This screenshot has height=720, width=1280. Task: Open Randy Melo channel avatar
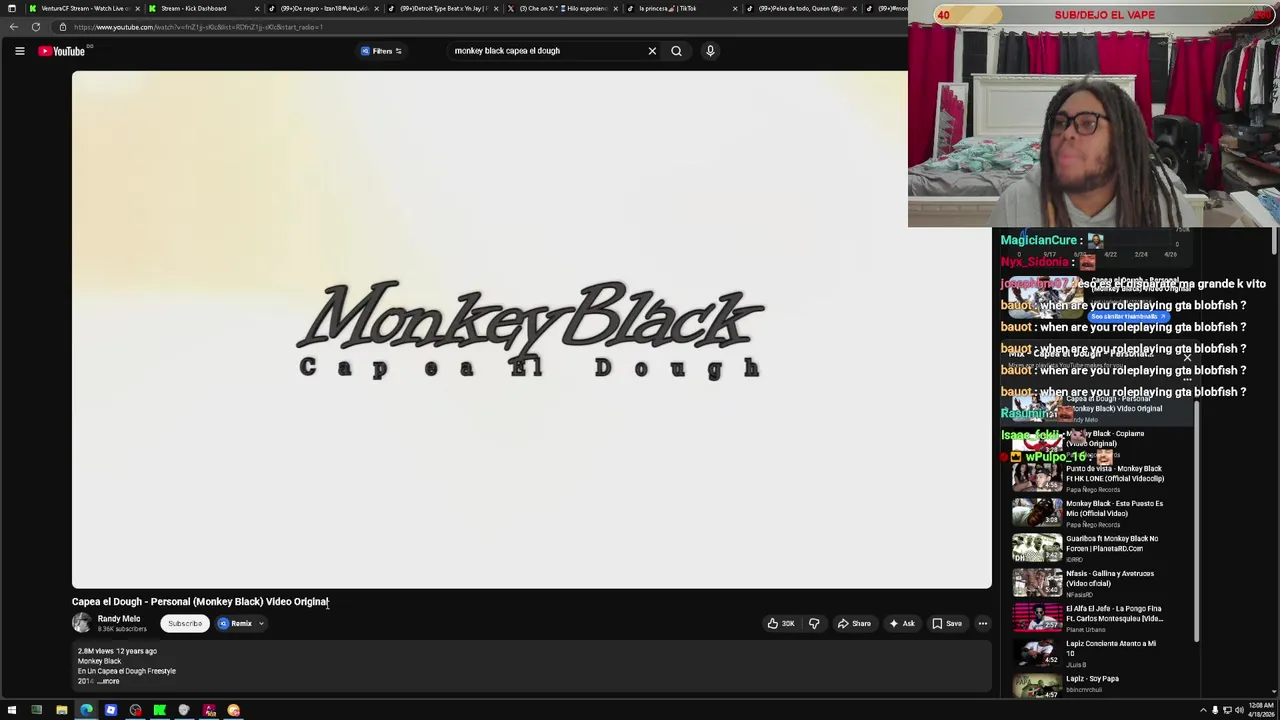pos(81,623)
